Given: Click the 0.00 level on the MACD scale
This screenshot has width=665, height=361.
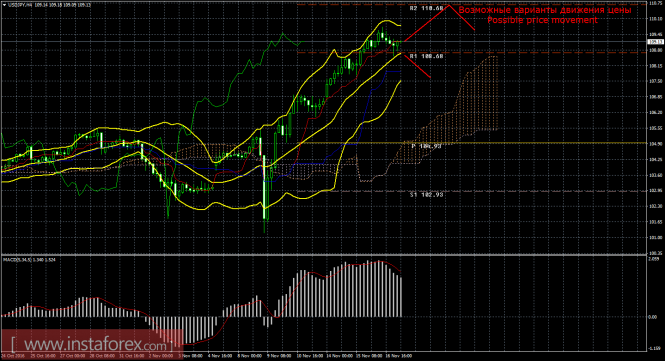Looking at the screenshot, I should point(652,317).
